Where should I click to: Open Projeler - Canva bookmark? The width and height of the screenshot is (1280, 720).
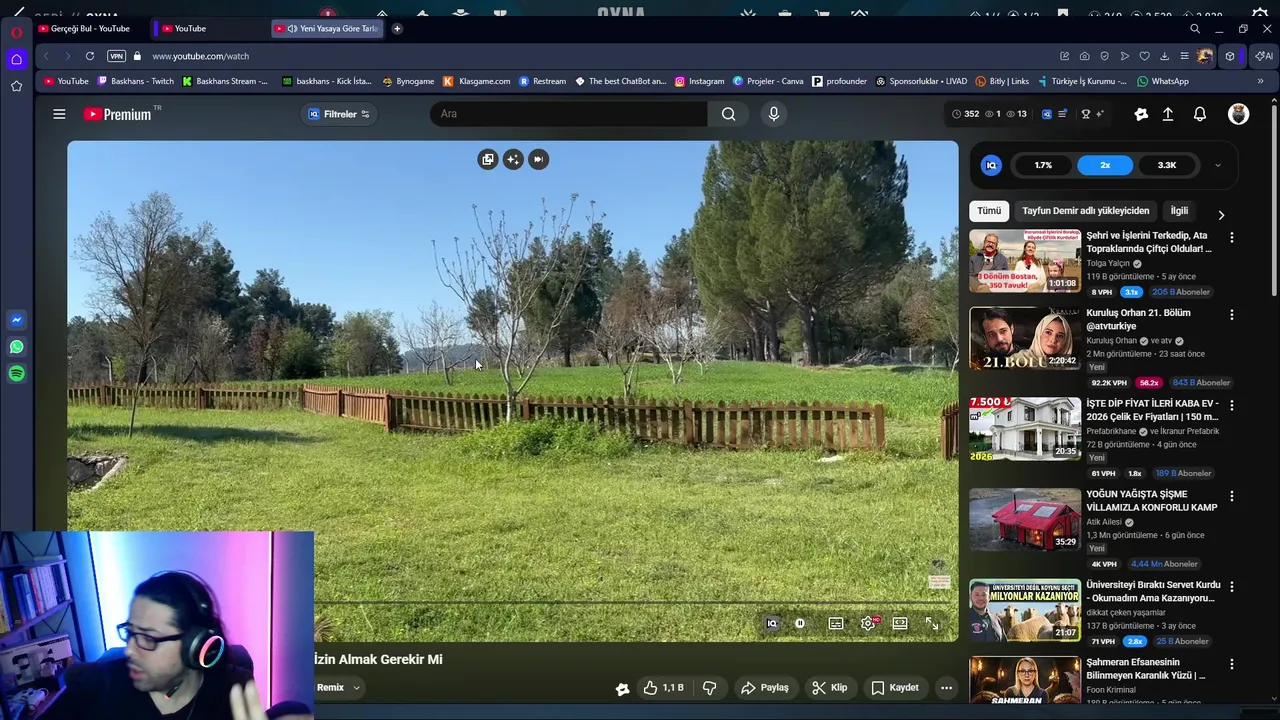(768, 81)
